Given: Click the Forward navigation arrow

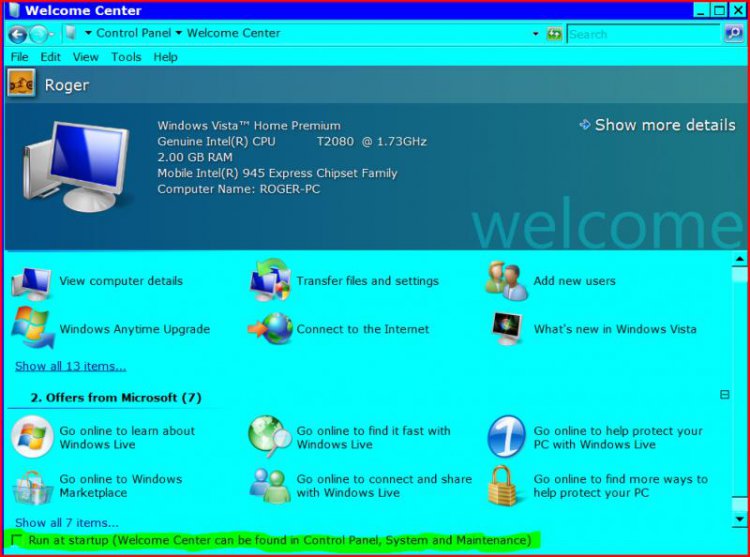Looking at the screenshot, I should click(x=38, y=34).
